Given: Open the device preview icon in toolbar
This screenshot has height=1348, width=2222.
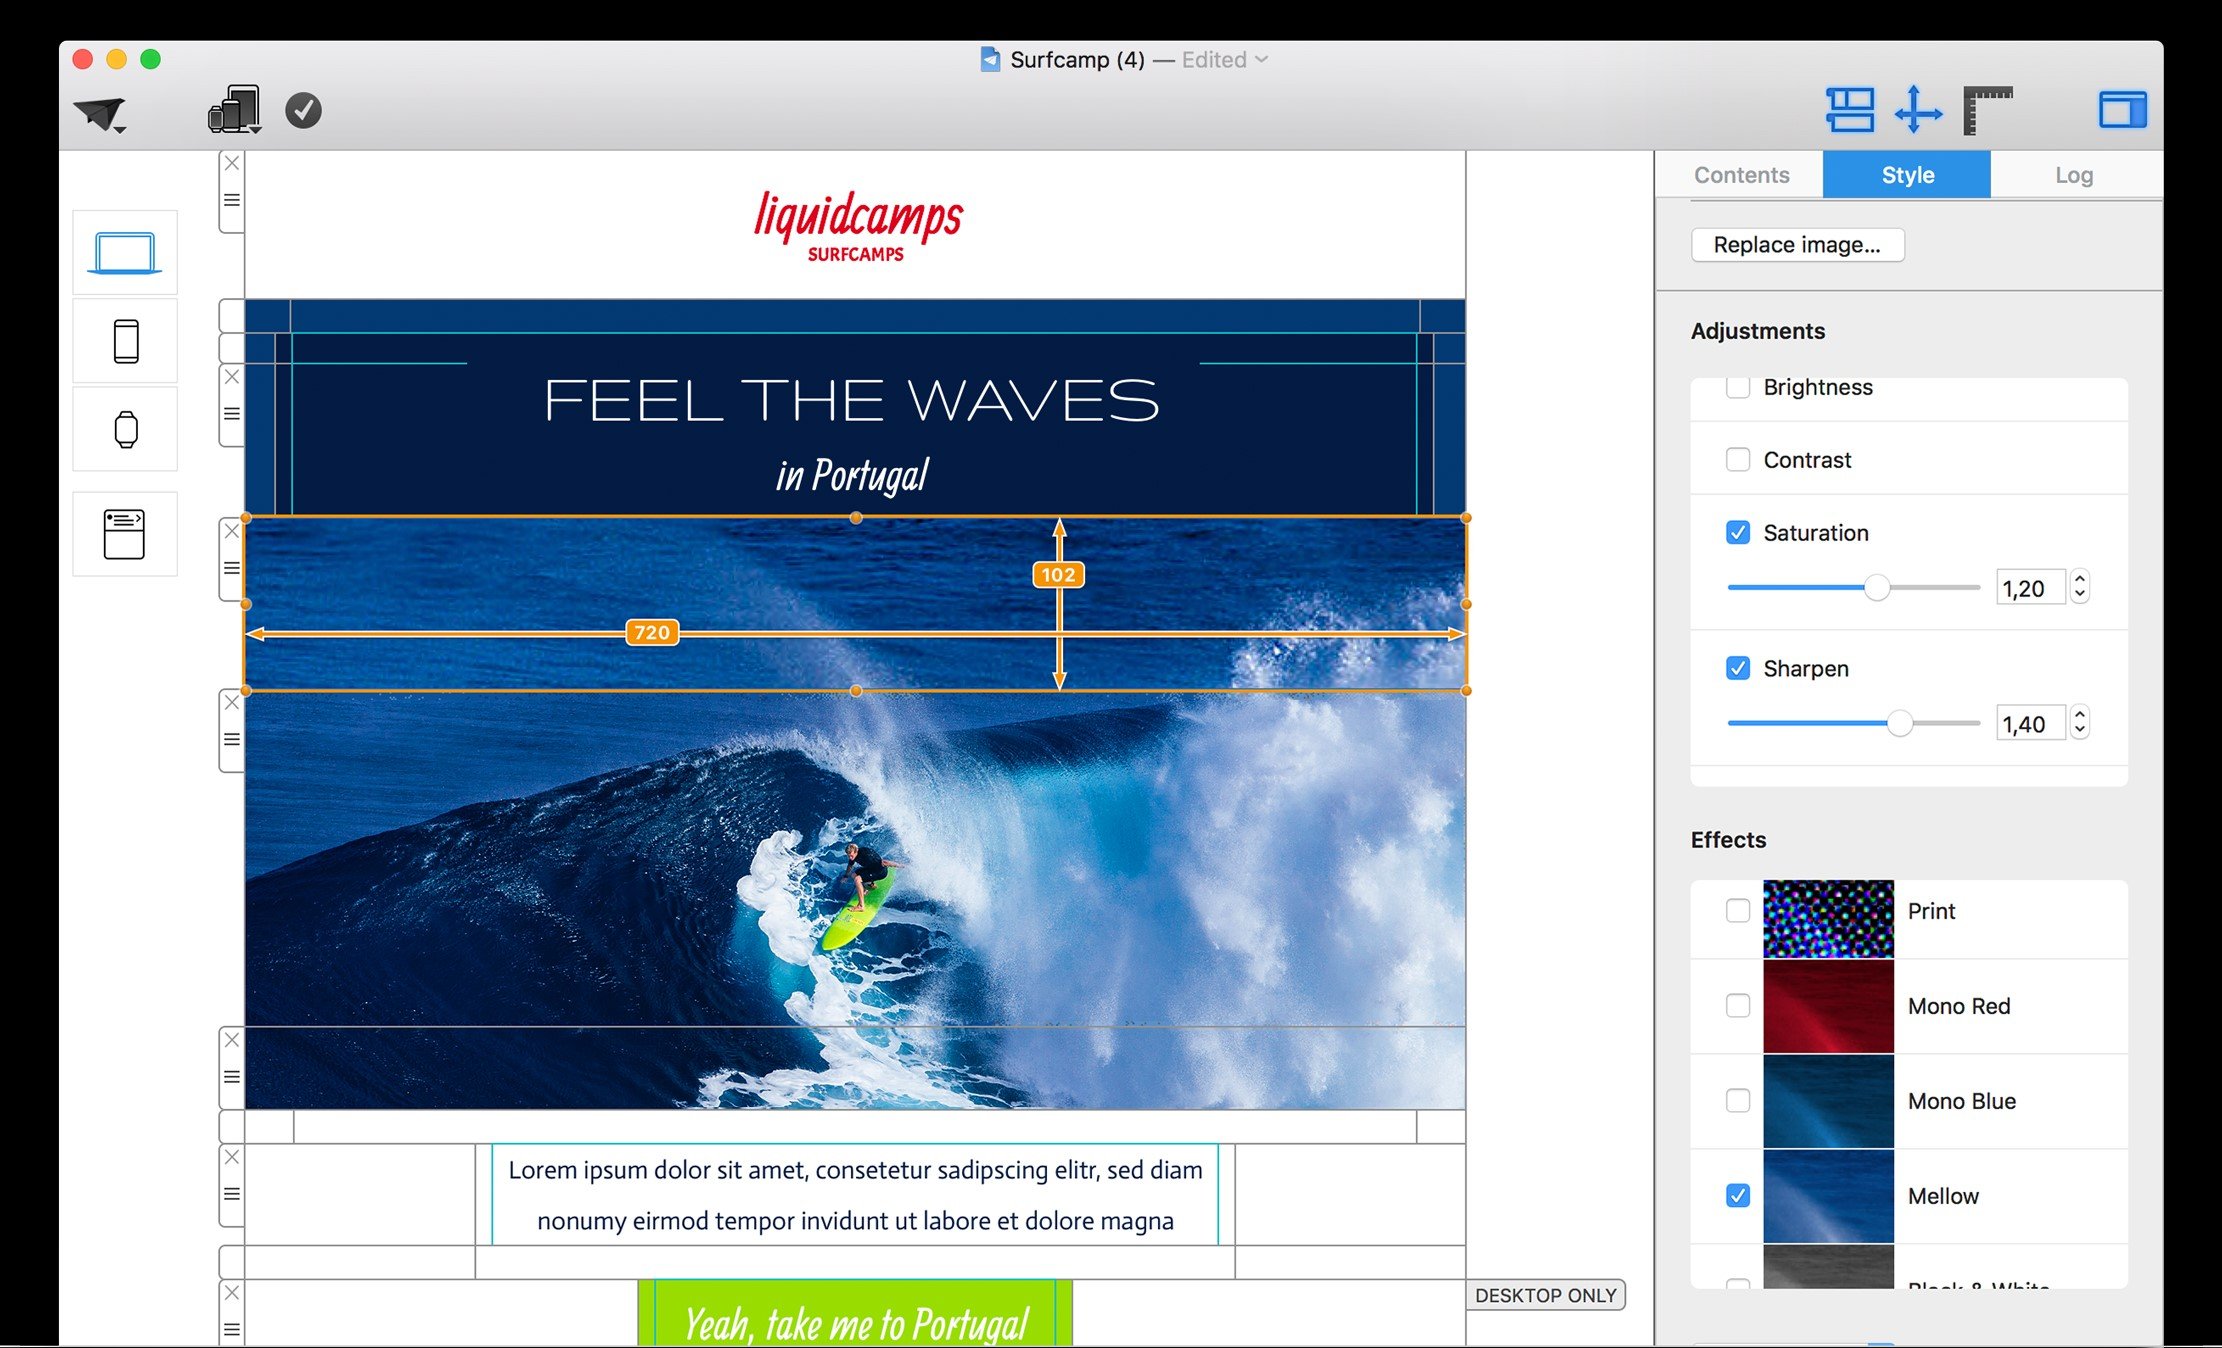Looking at the screenshot, I should 235,109.
